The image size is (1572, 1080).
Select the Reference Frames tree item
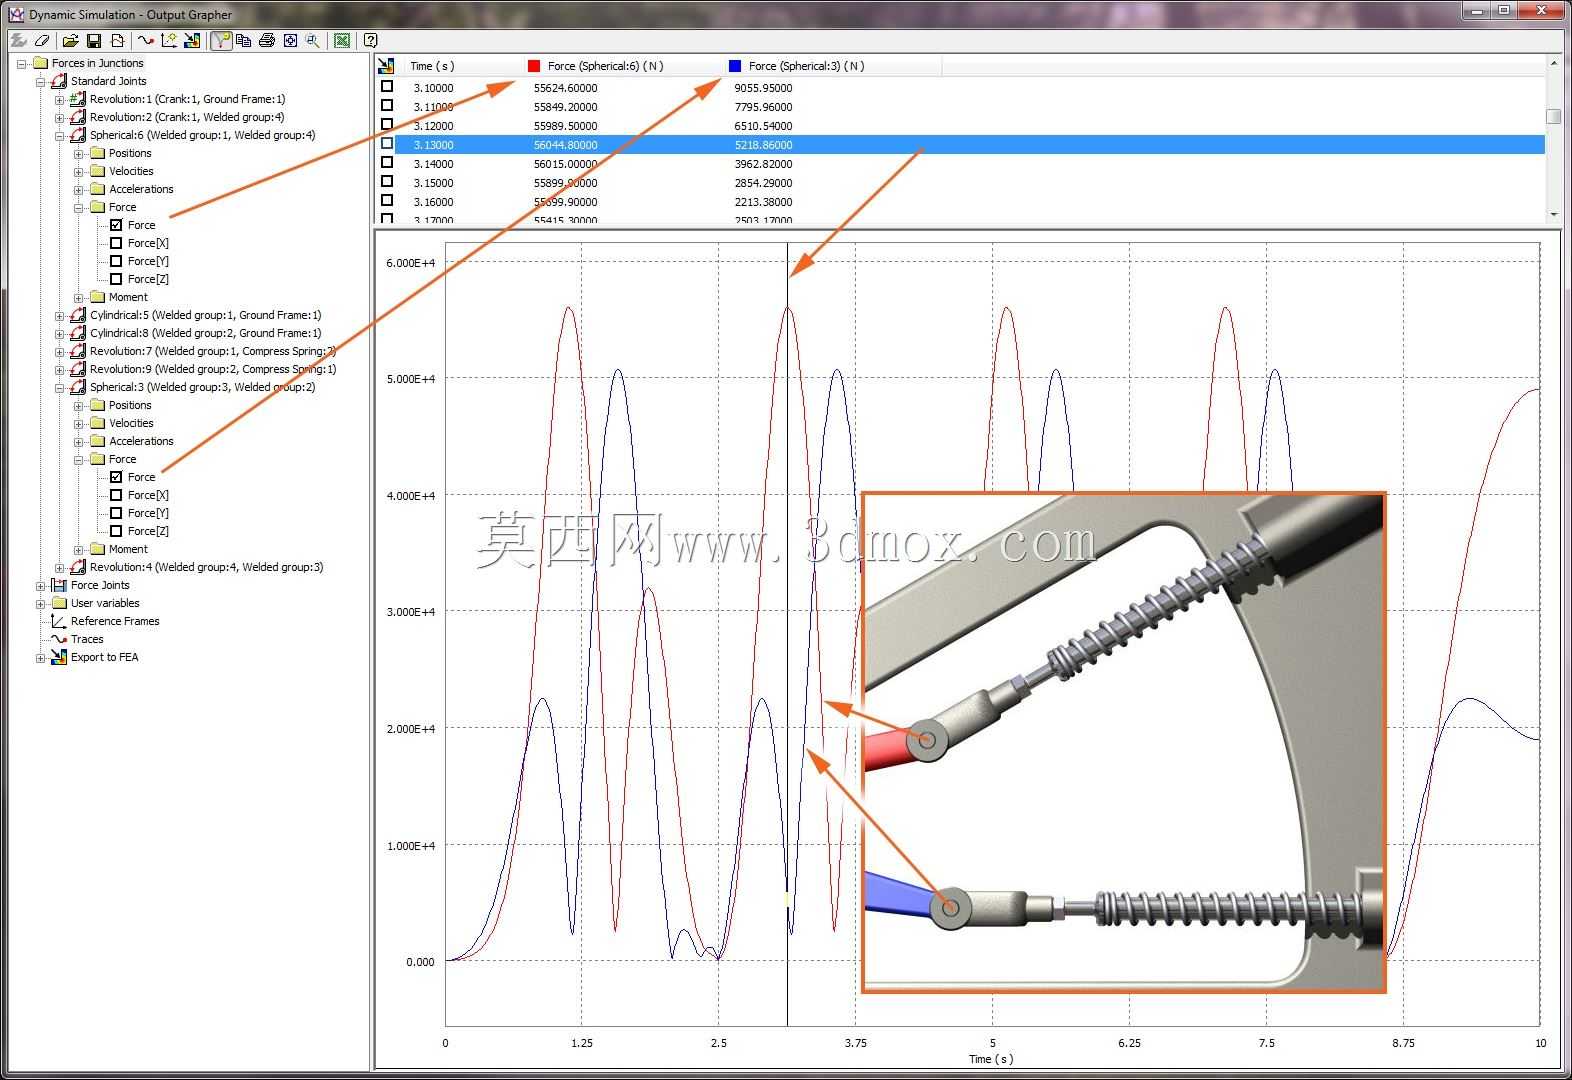(115, 621)
